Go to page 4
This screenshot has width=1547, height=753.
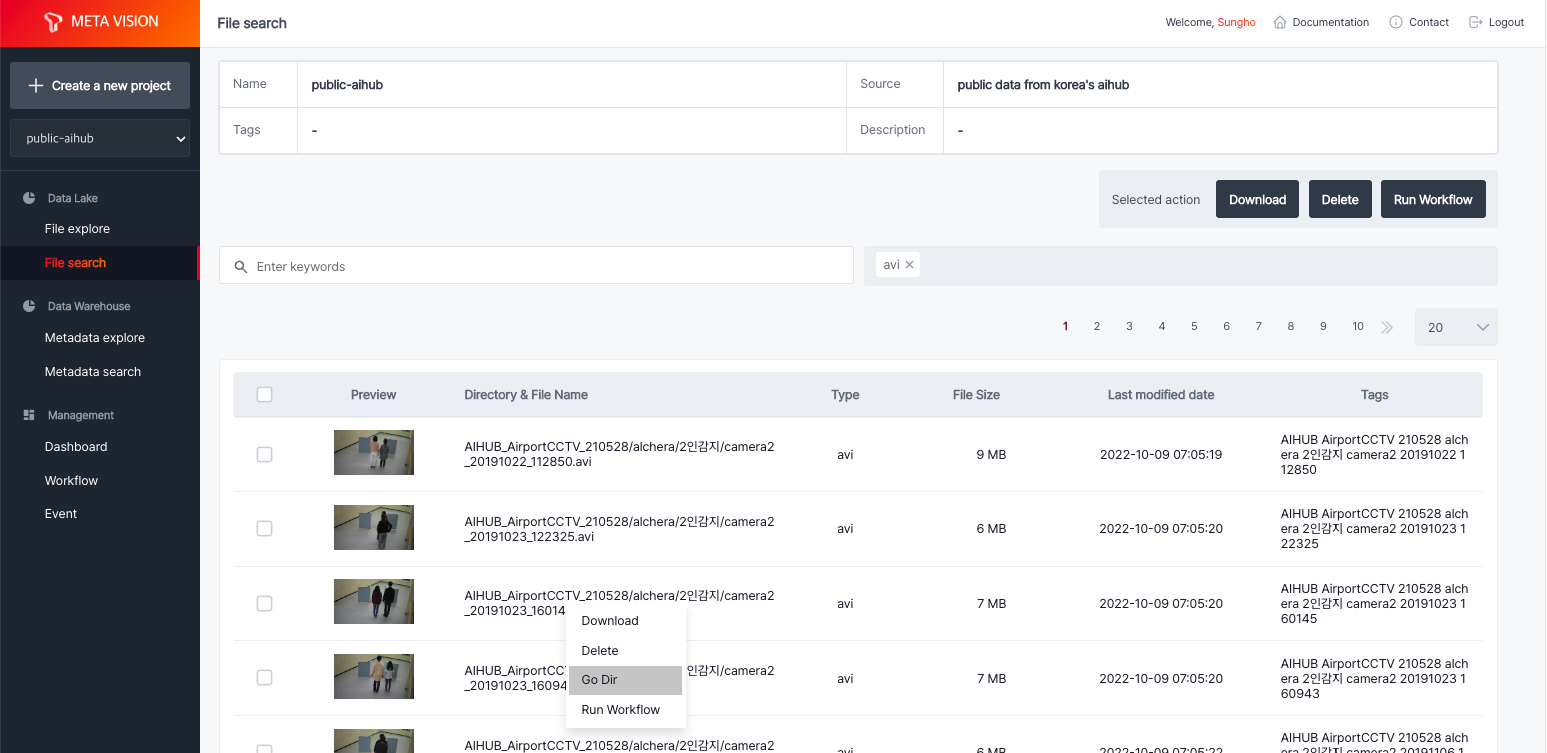coord(1161,326)
